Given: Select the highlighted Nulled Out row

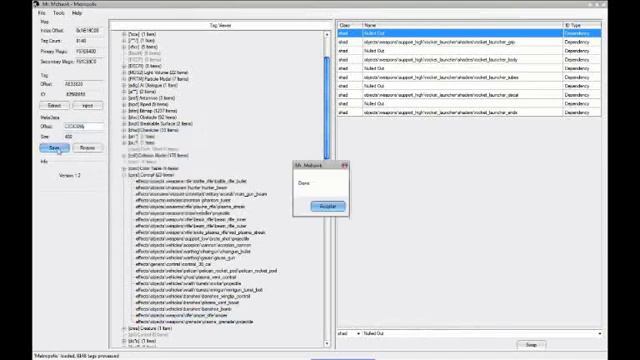Looking at the screenshot, I should click(x=469, y=33).
